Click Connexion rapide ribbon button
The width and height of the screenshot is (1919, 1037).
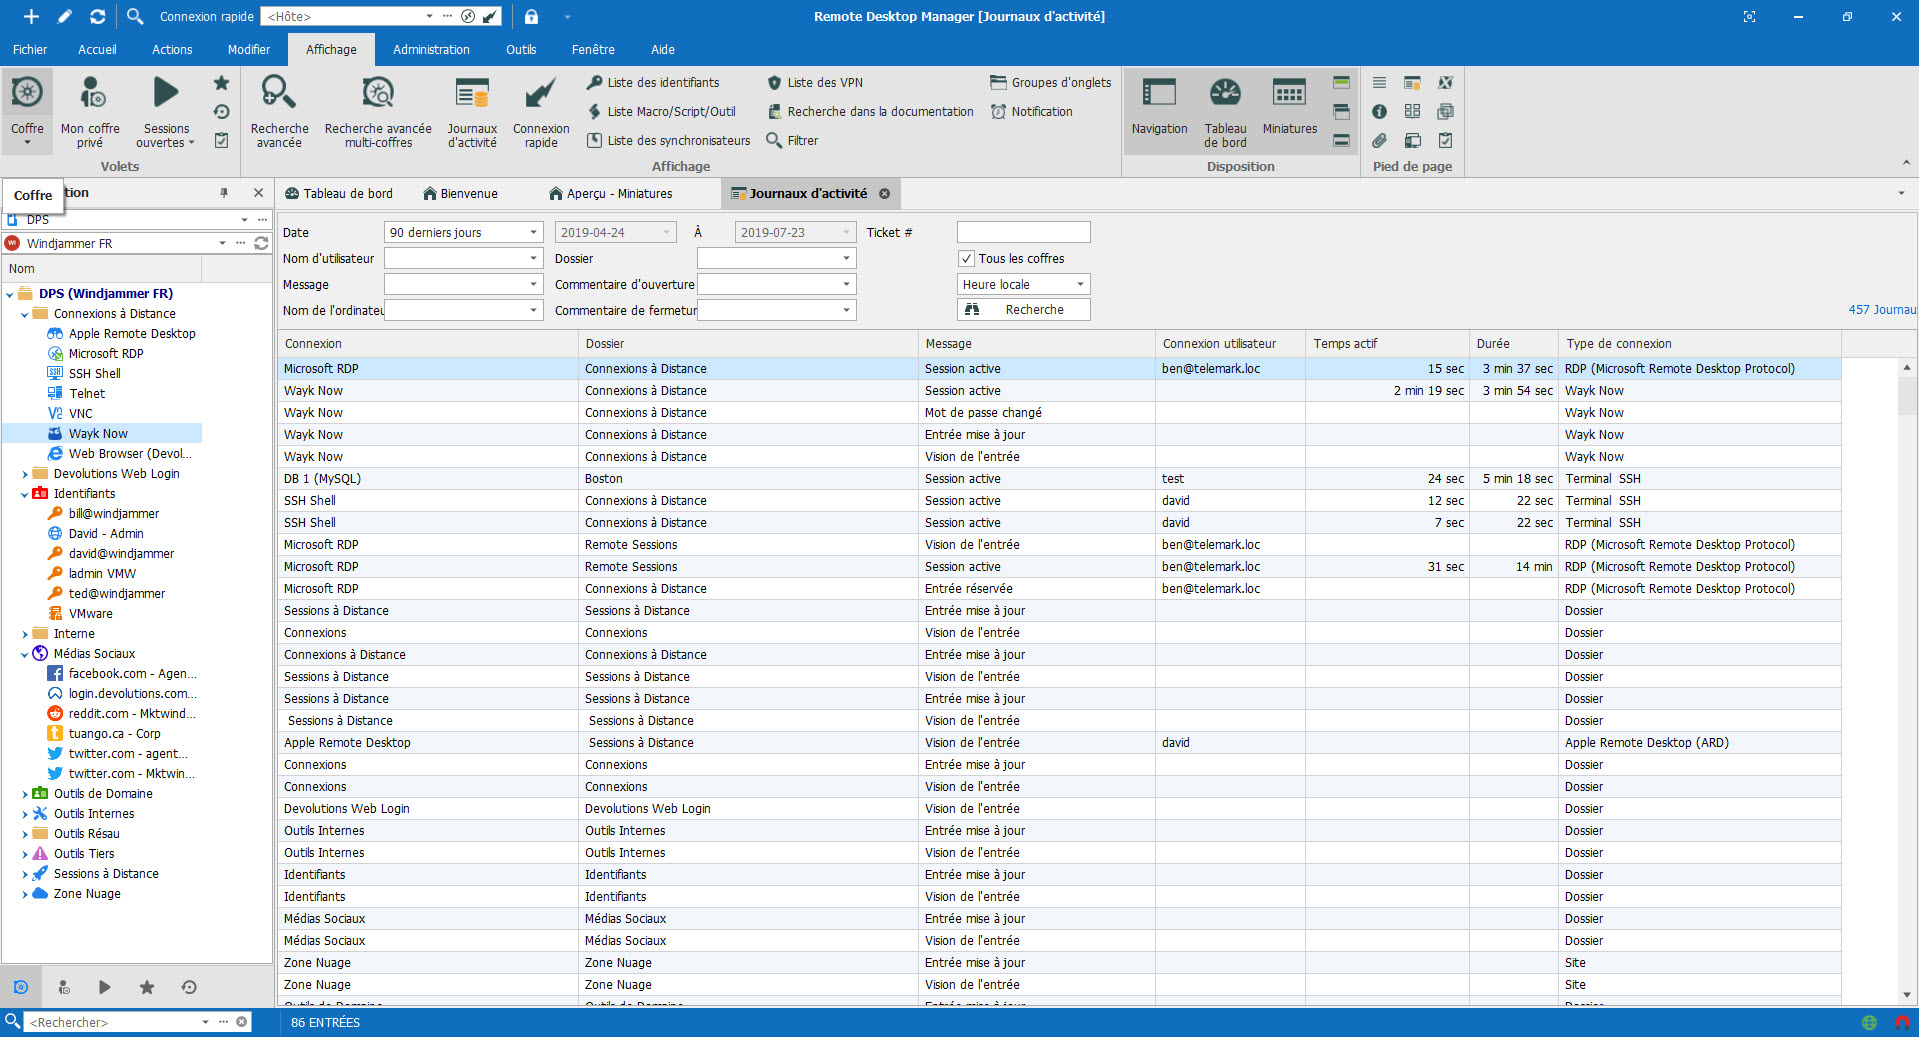click(541, 111)
